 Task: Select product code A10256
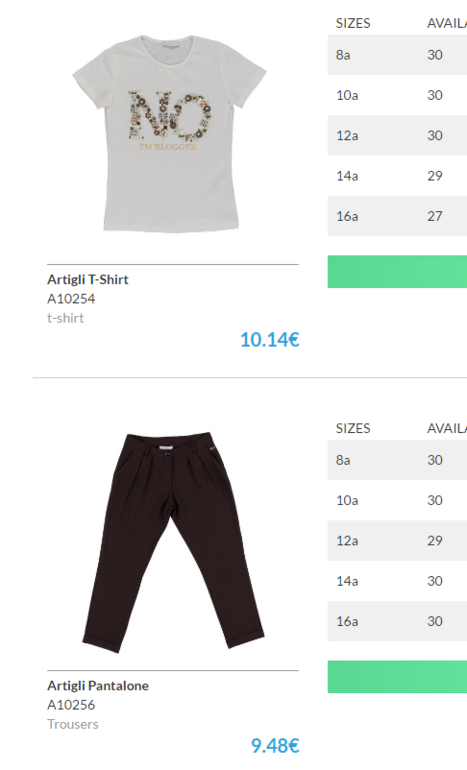71,705
